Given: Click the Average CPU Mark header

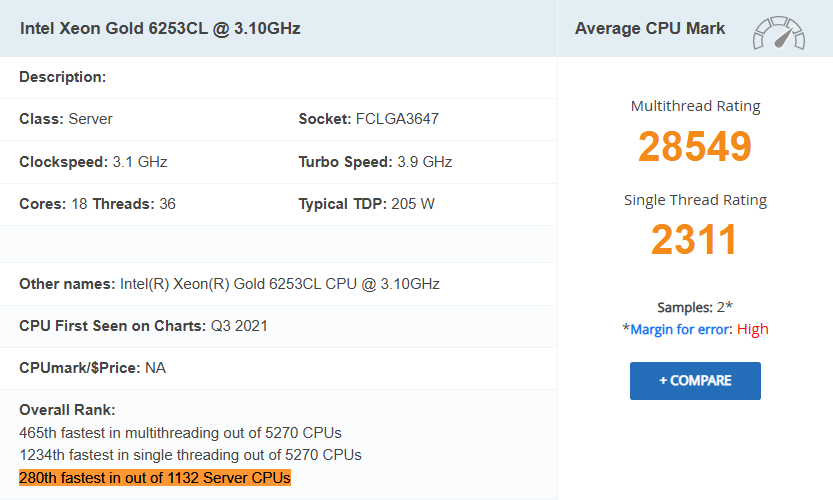Looking at the screenshot, I should tap(650, 28).
